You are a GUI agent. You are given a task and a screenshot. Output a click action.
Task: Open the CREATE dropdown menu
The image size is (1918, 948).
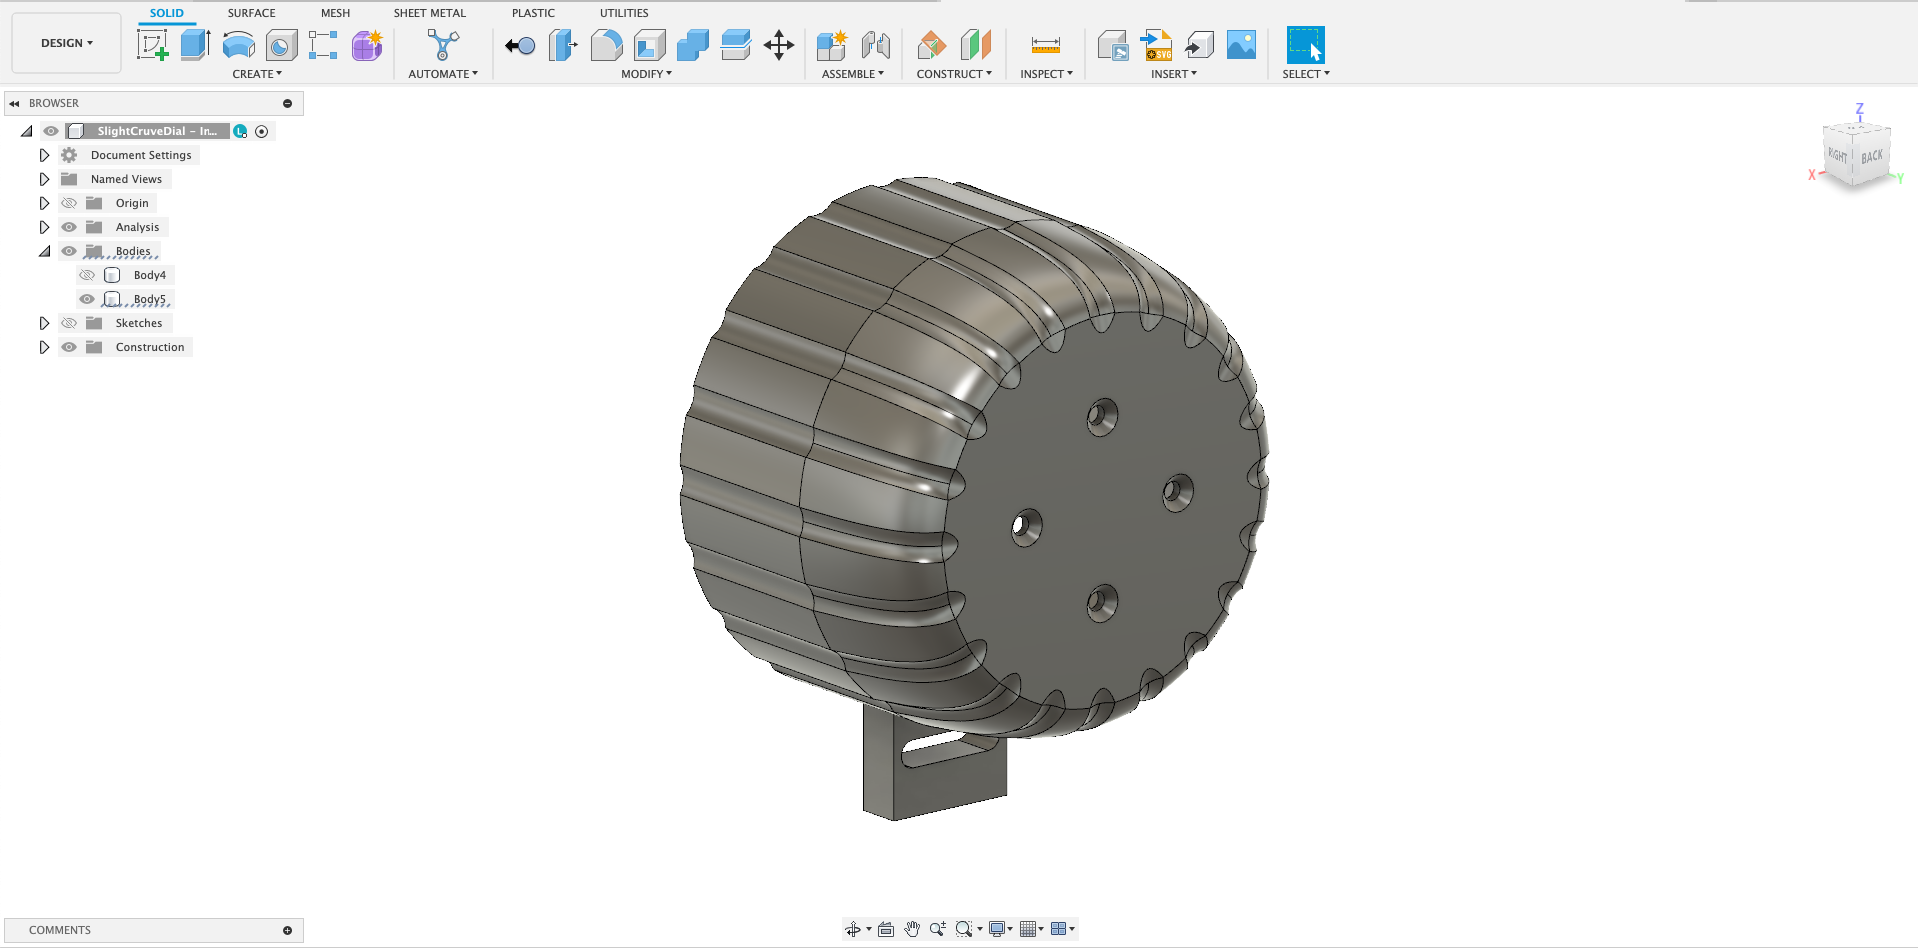point(257,73)
